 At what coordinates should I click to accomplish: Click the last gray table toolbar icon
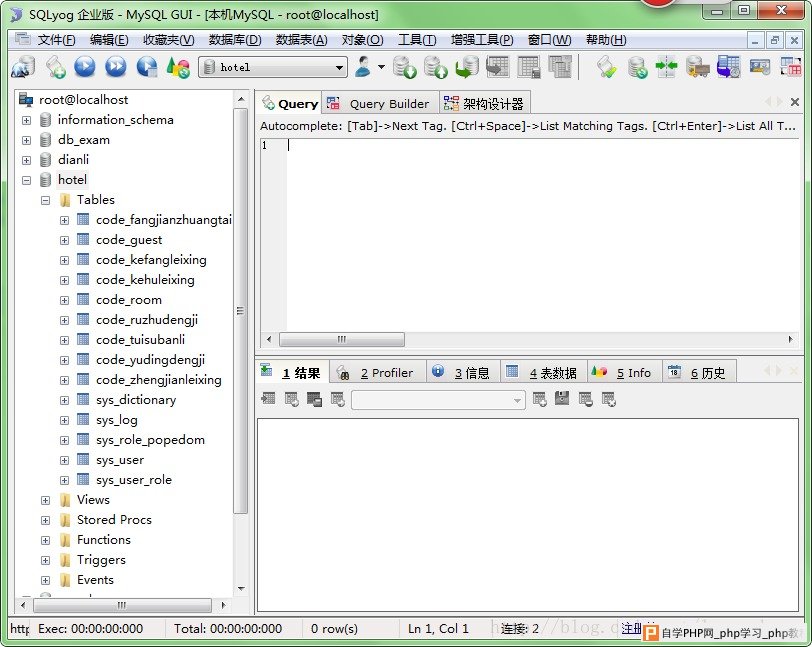click(x=560, y=67)
